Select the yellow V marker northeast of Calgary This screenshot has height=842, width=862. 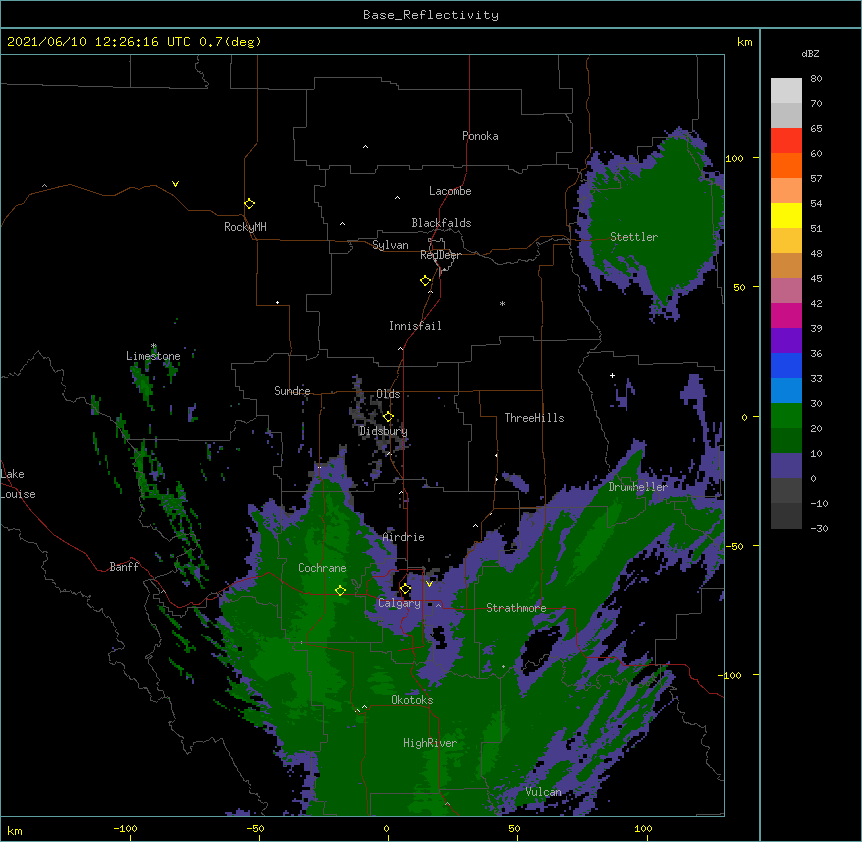point(429,584)
